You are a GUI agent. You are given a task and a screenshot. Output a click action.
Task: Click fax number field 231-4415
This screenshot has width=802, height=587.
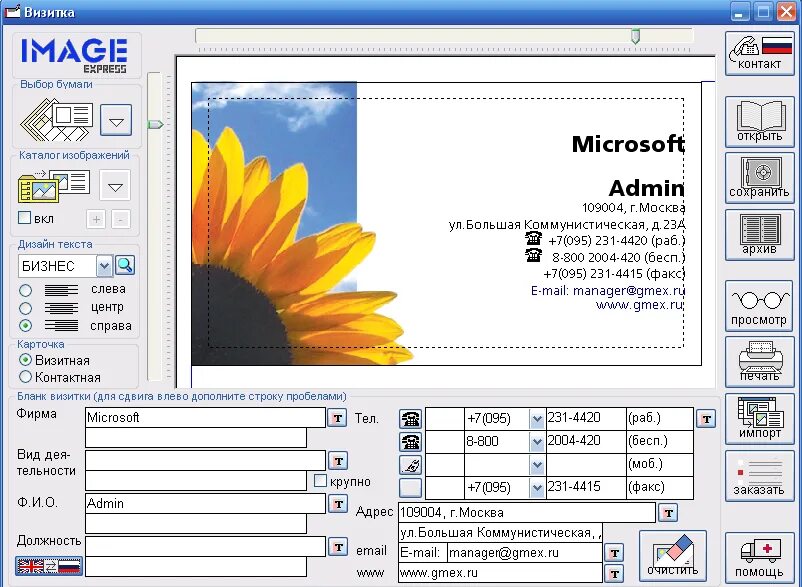pyautogui.click(x=586, y=487)
